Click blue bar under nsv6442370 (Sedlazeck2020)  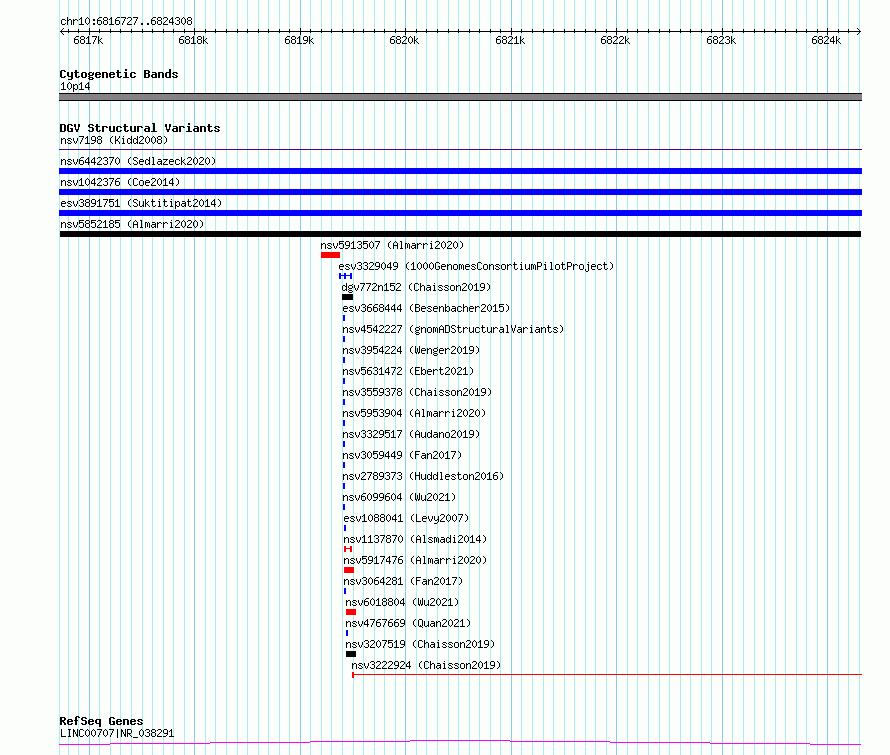pyautogui.click(x=460, y=171)
